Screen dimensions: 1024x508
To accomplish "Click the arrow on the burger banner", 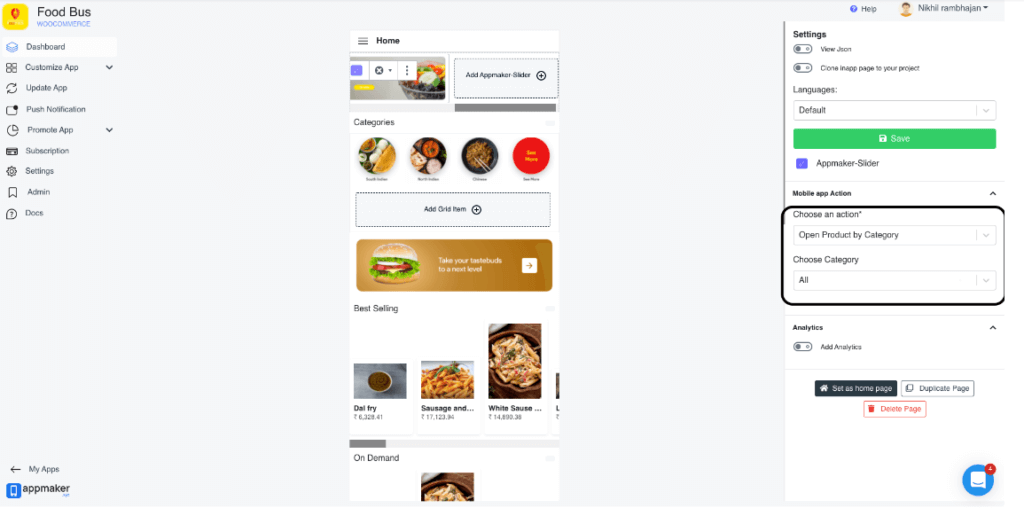I will 530,265.
